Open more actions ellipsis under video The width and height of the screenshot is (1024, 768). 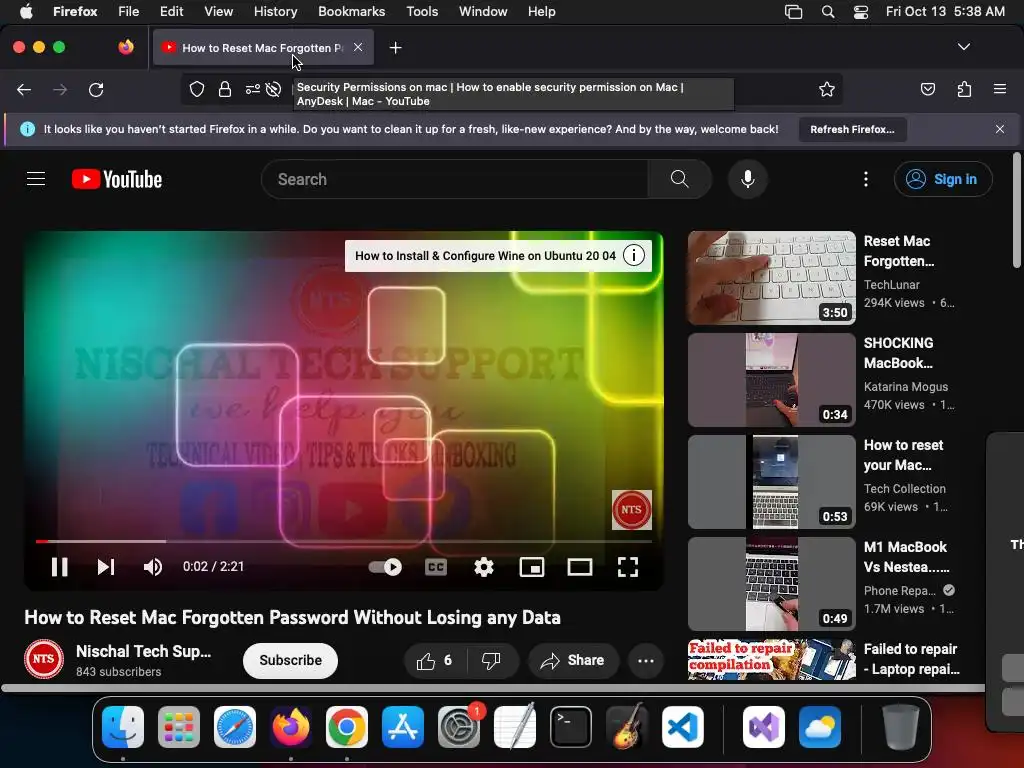pos(646,661)
